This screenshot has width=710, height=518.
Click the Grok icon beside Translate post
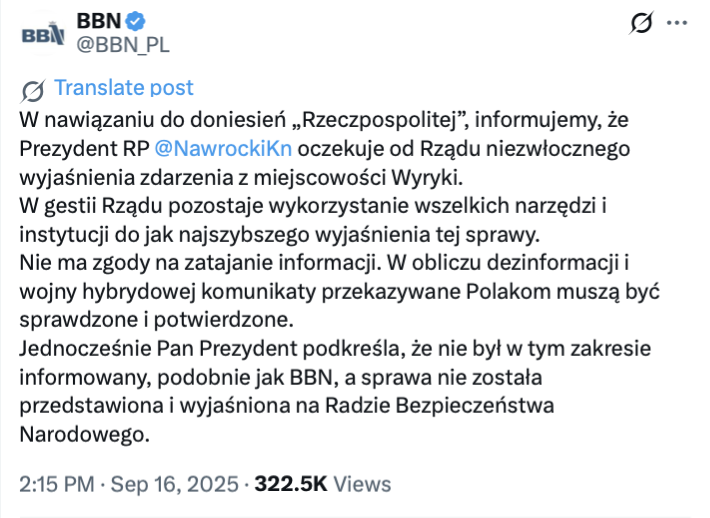click(33, 90)
